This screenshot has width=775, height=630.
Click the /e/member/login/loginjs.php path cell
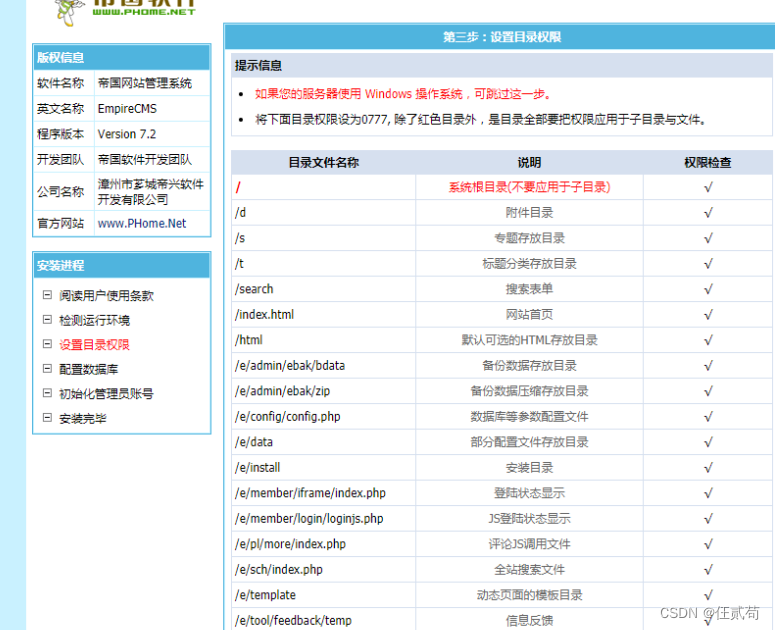pyautogui.click(x=324, y=519)
